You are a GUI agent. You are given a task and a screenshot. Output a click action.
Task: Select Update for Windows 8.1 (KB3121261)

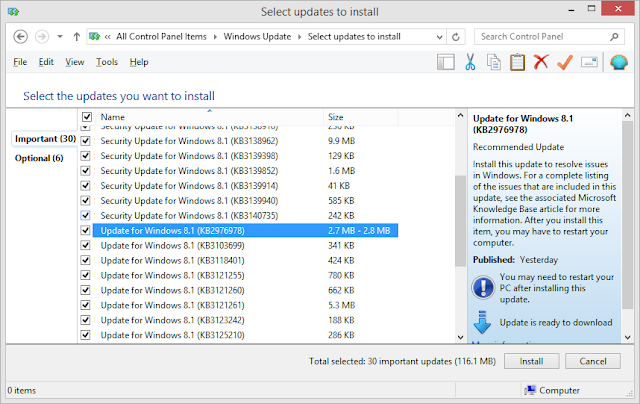pos(172,305)
